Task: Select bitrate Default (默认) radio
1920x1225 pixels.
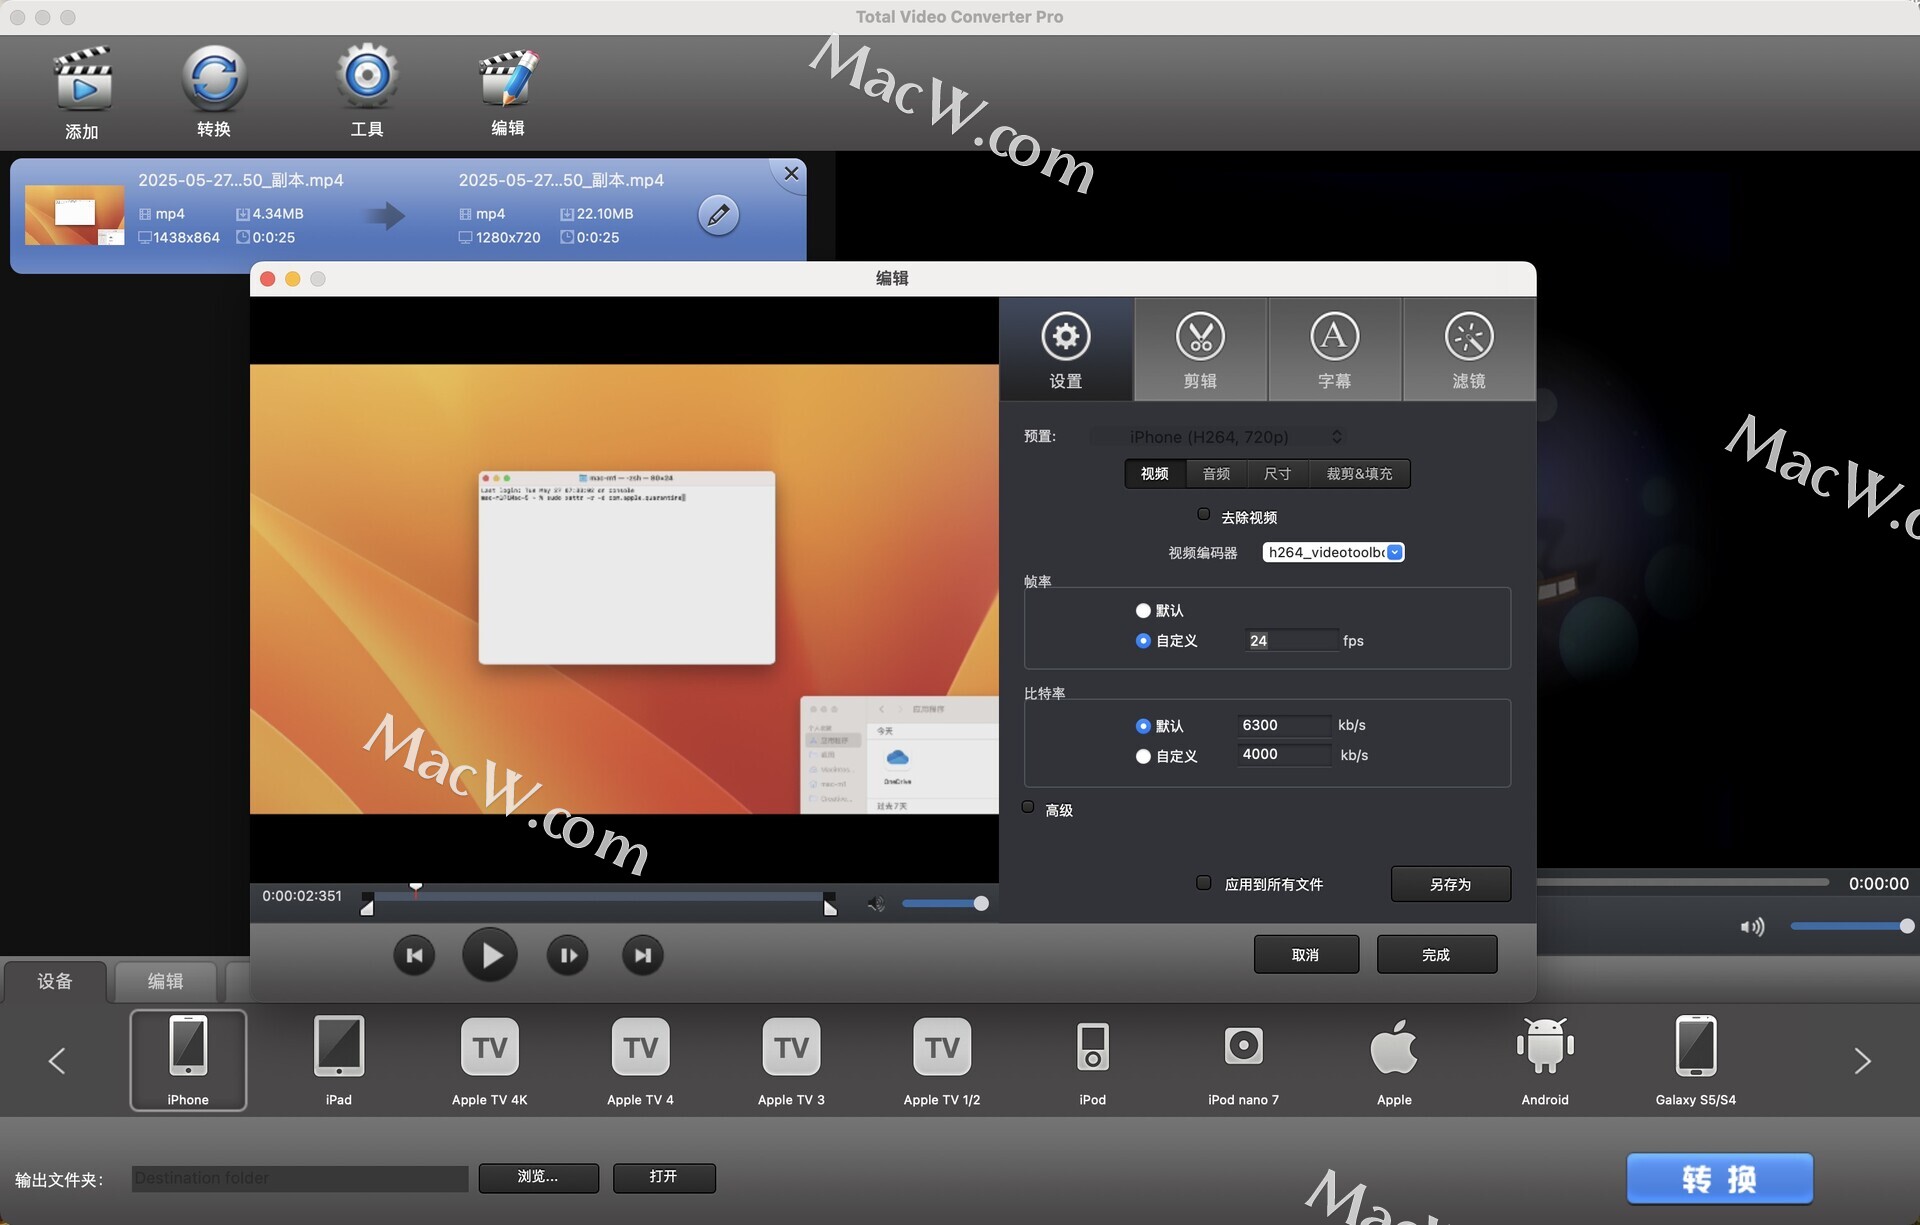Action: tap(1143, 726)
